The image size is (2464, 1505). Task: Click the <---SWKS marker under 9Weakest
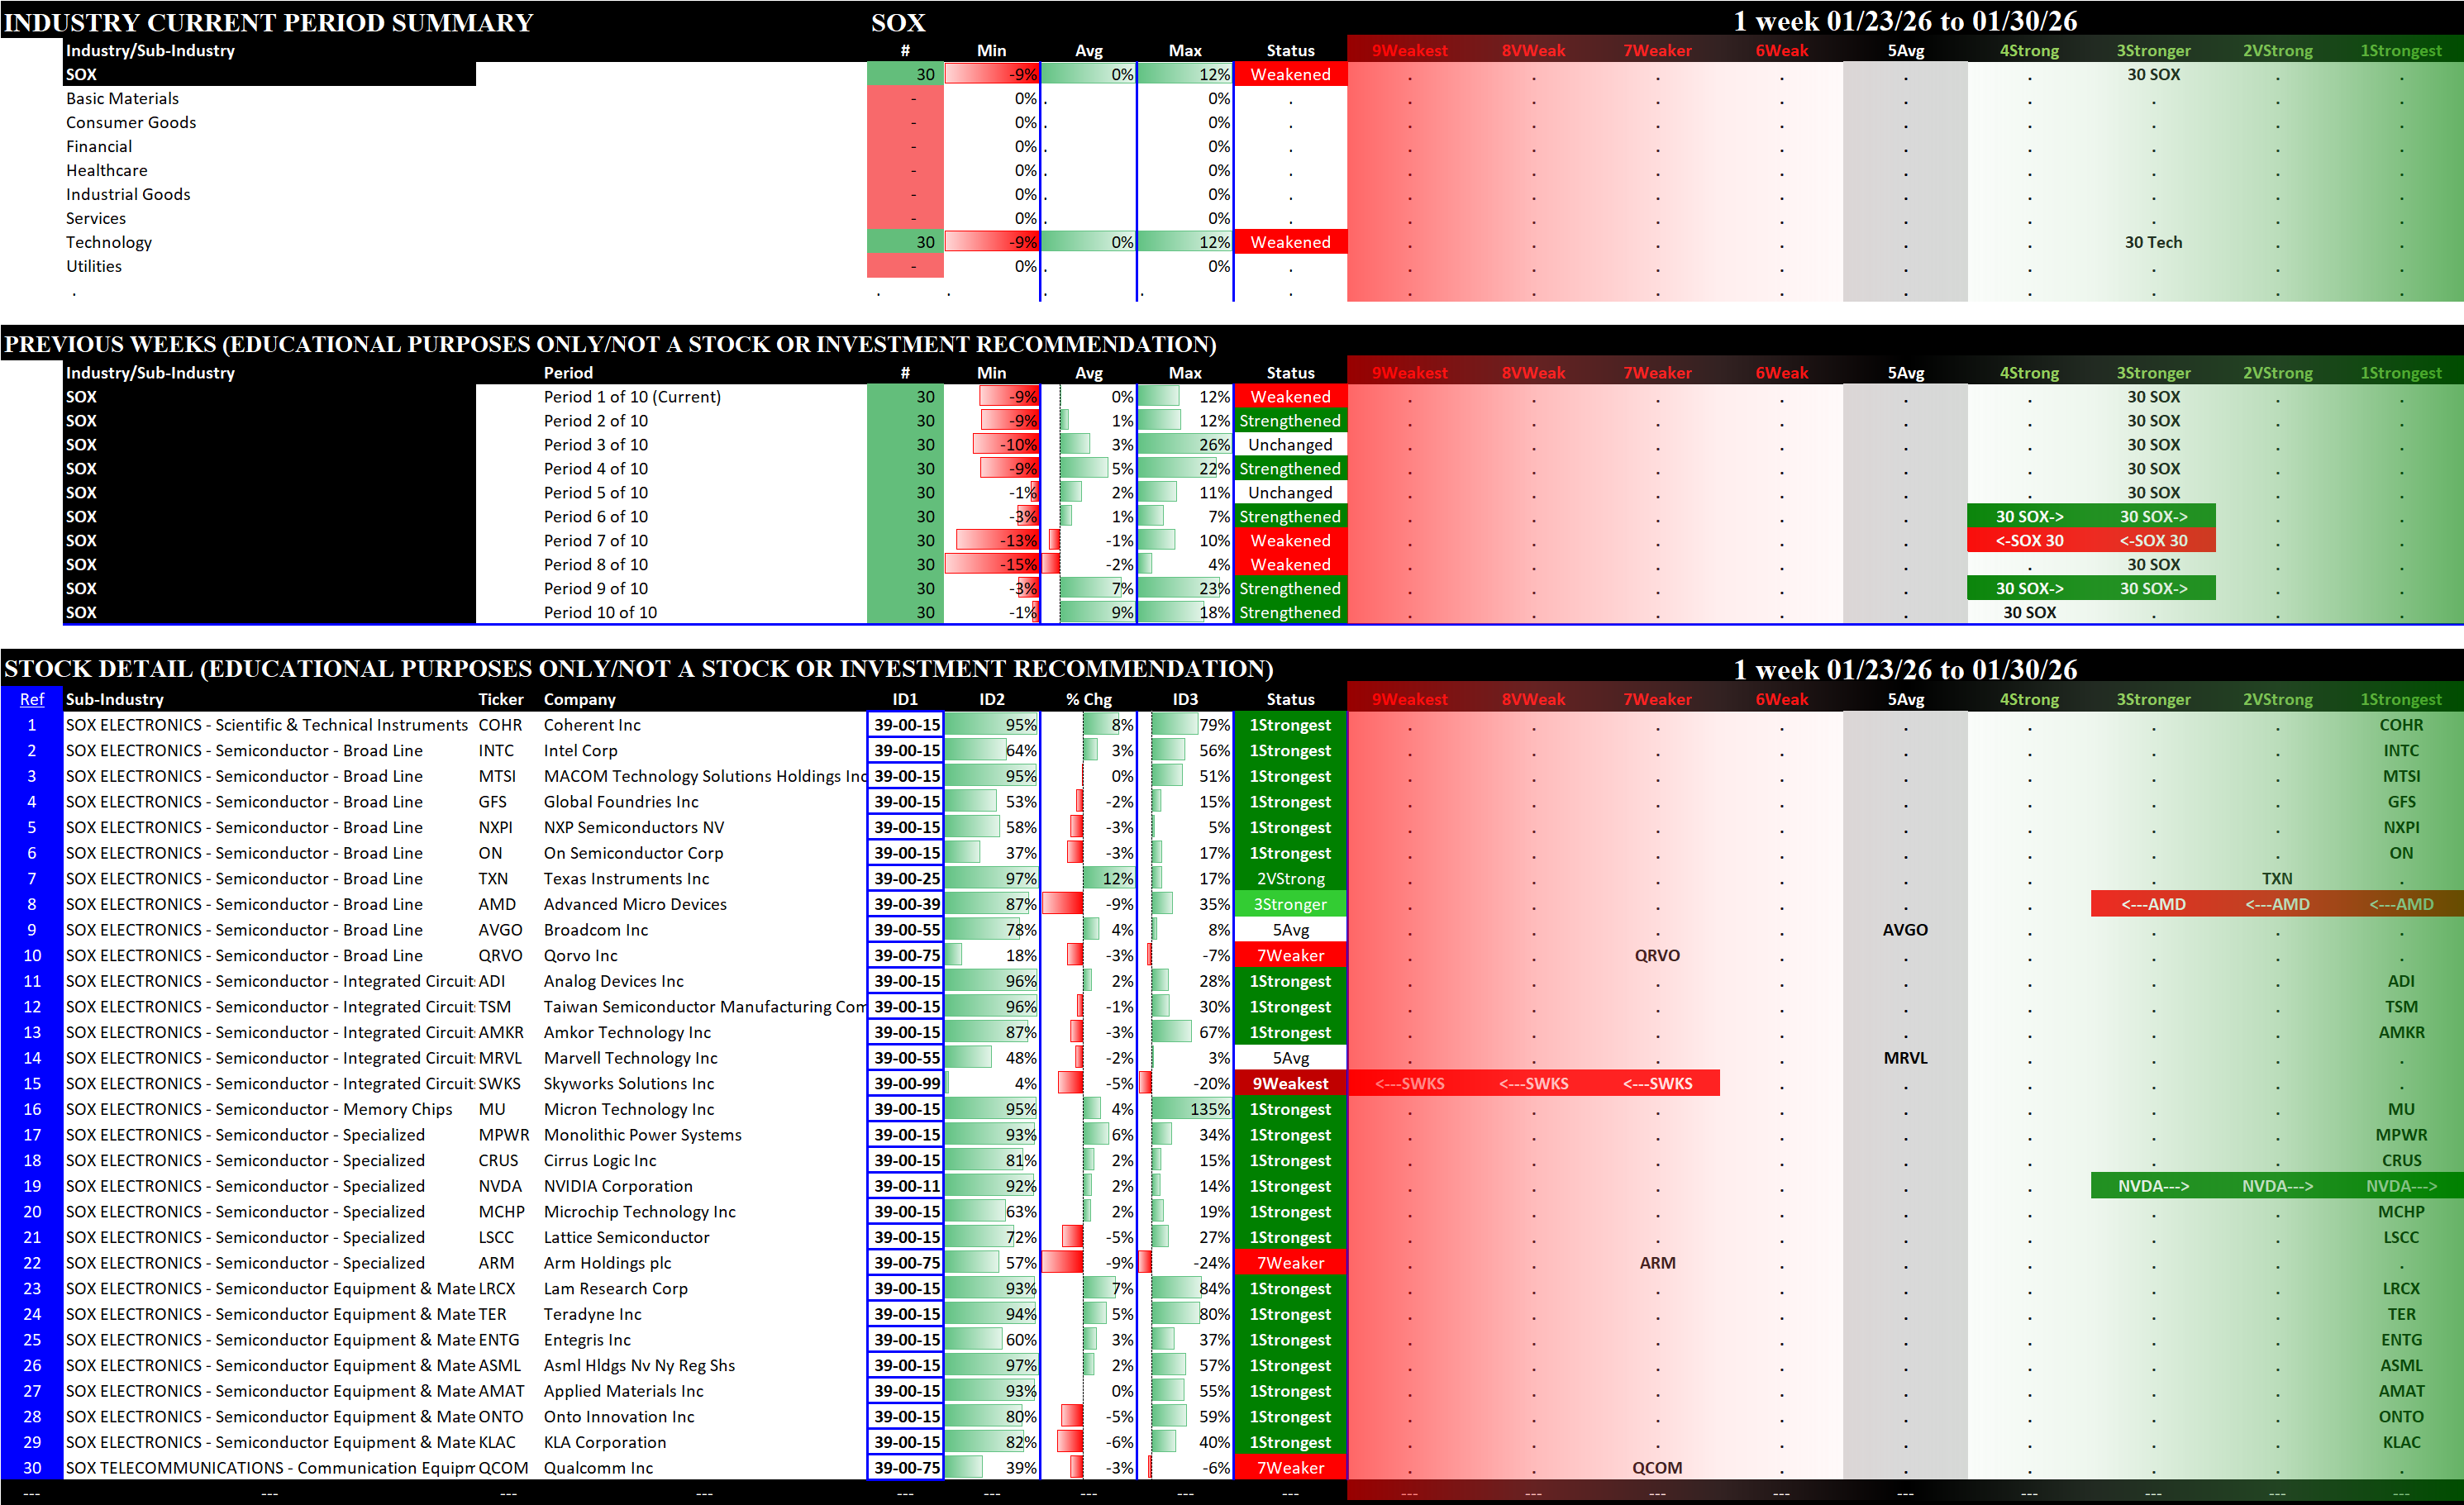[x=1409, y=1084]
